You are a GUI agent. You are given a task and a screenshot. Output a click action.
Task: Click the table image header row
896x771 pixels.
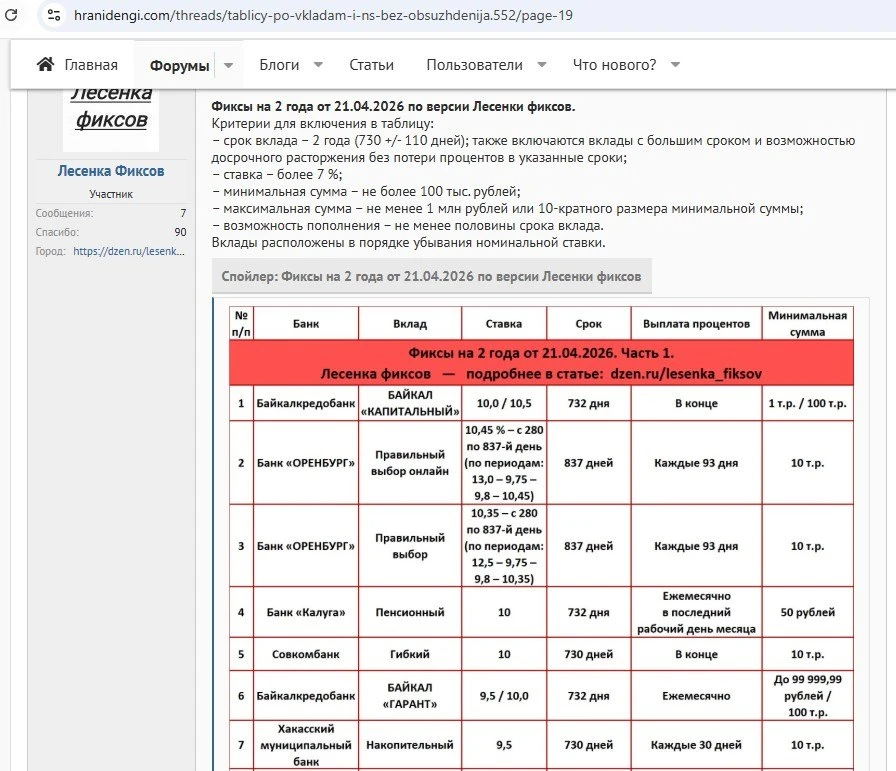click(x=541, y=323)
